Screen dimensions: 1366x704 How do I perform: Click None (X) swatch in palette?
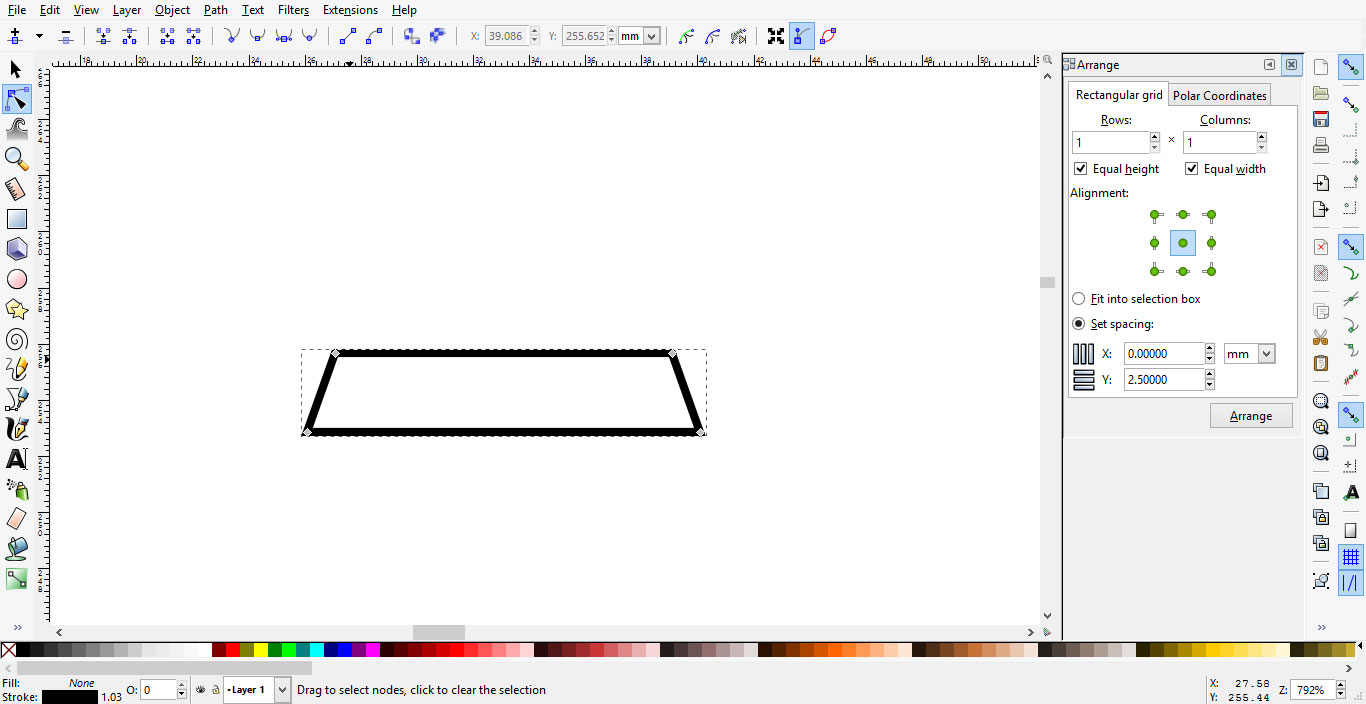coord(8,650)
